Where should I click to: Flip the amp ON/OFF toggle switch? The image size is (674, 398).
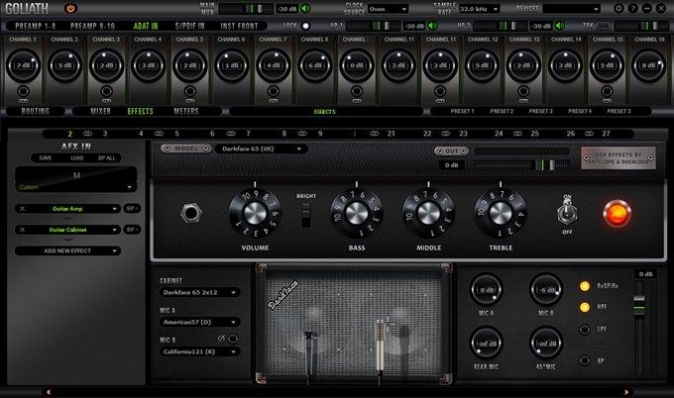[x=567, y=213]
